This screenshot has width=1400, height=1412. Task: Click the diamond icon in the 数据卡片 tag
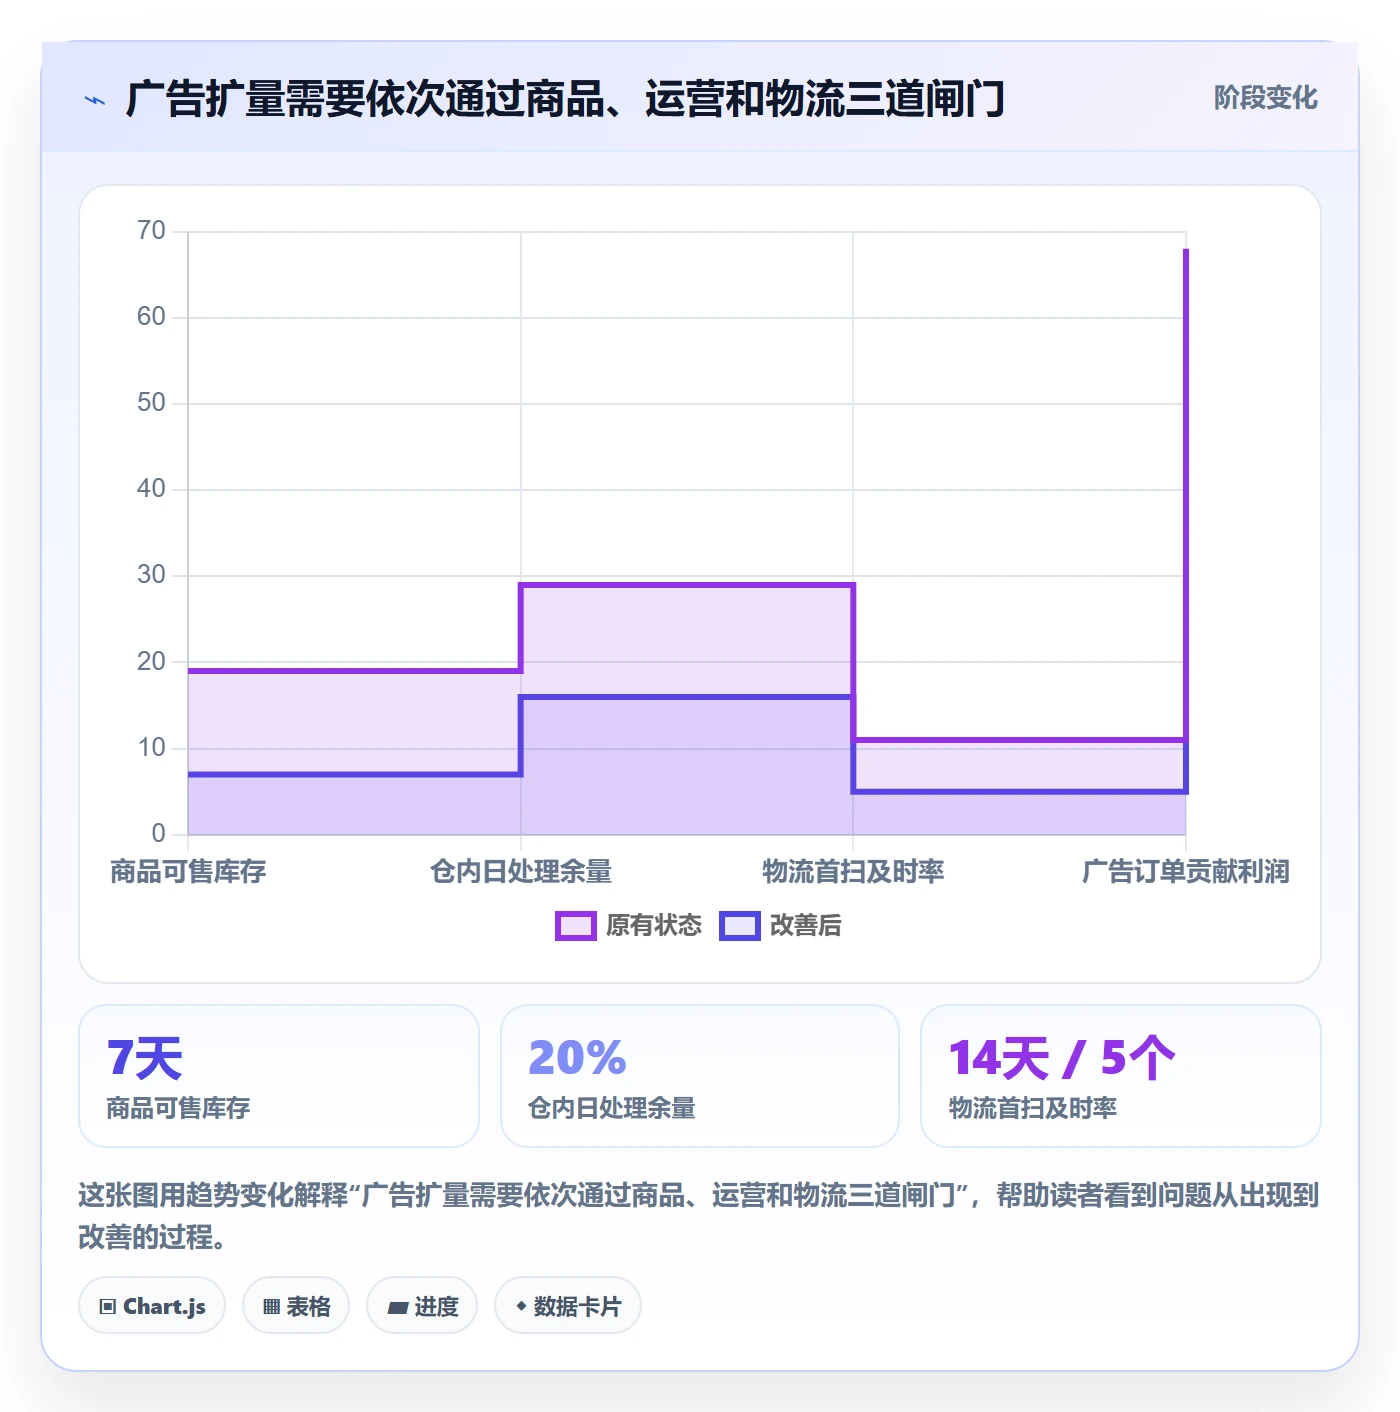coord(521,1306)
